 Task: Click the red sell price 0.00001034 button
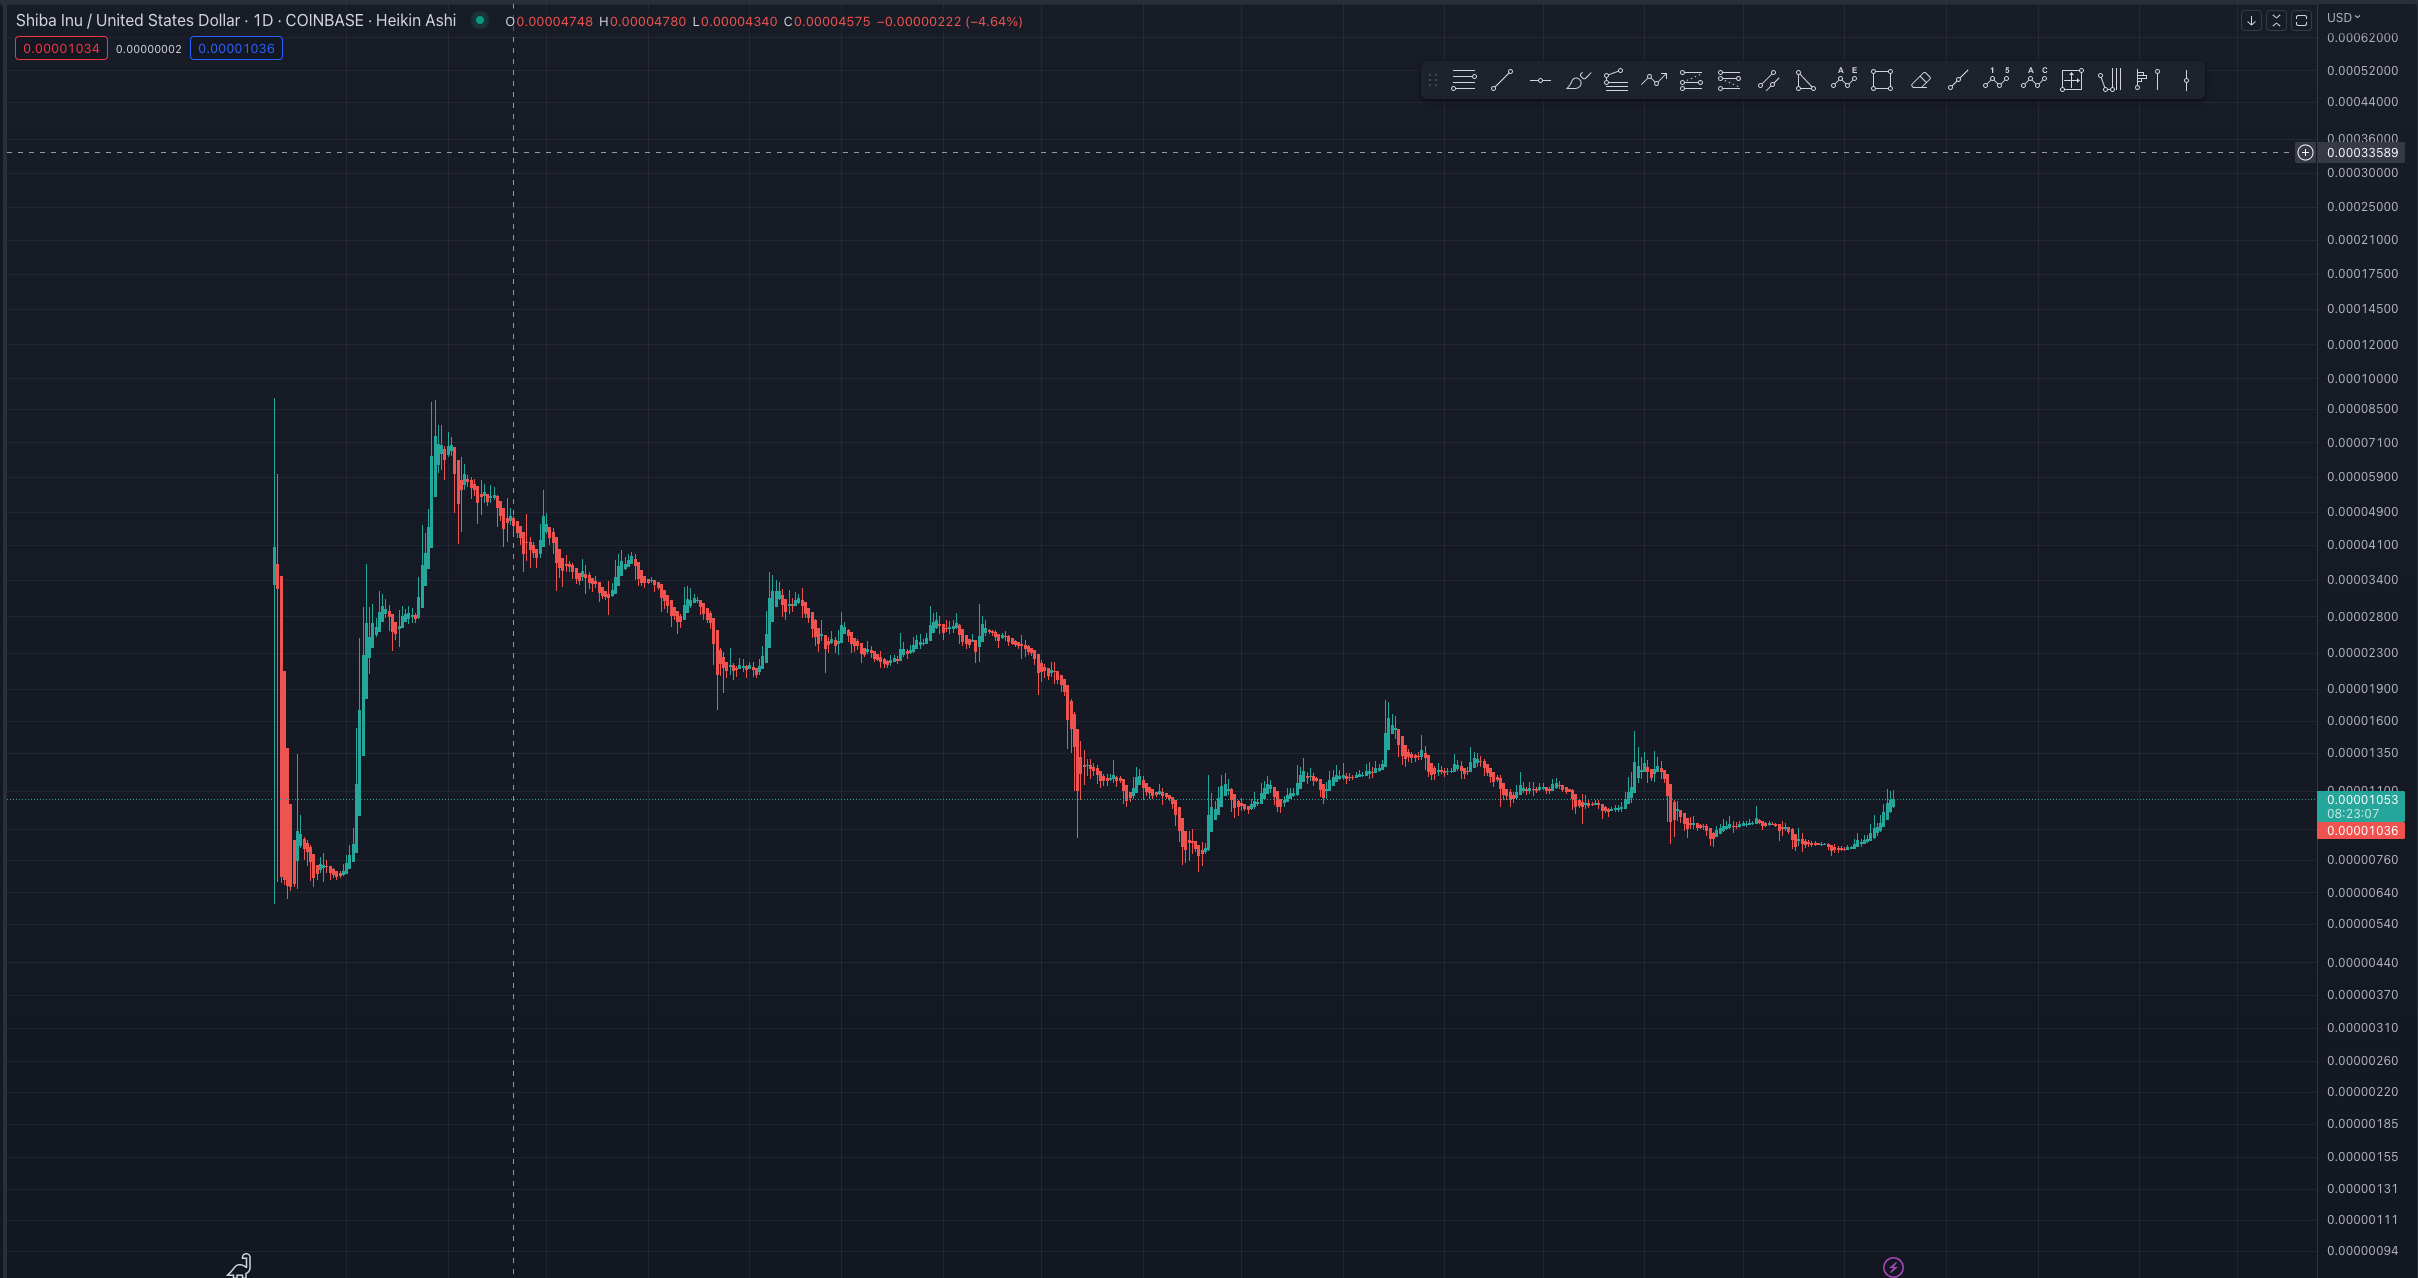pos(61,48)
